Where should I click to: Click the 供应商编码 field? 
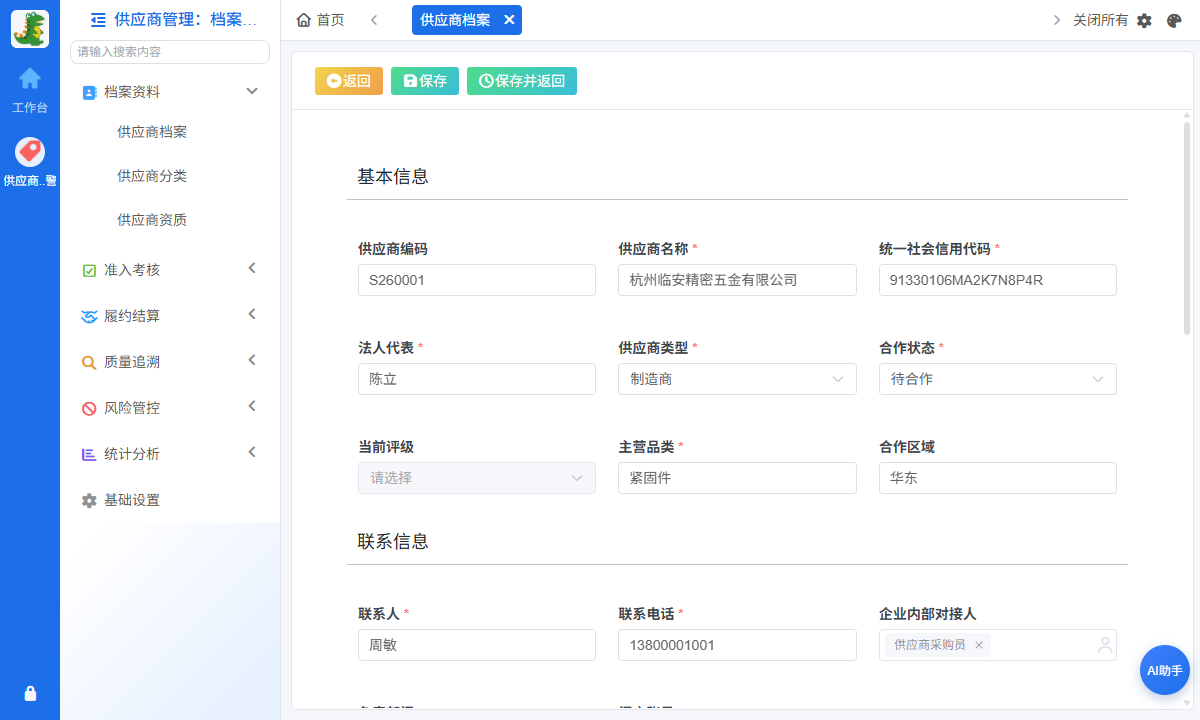tap(477, 280)
